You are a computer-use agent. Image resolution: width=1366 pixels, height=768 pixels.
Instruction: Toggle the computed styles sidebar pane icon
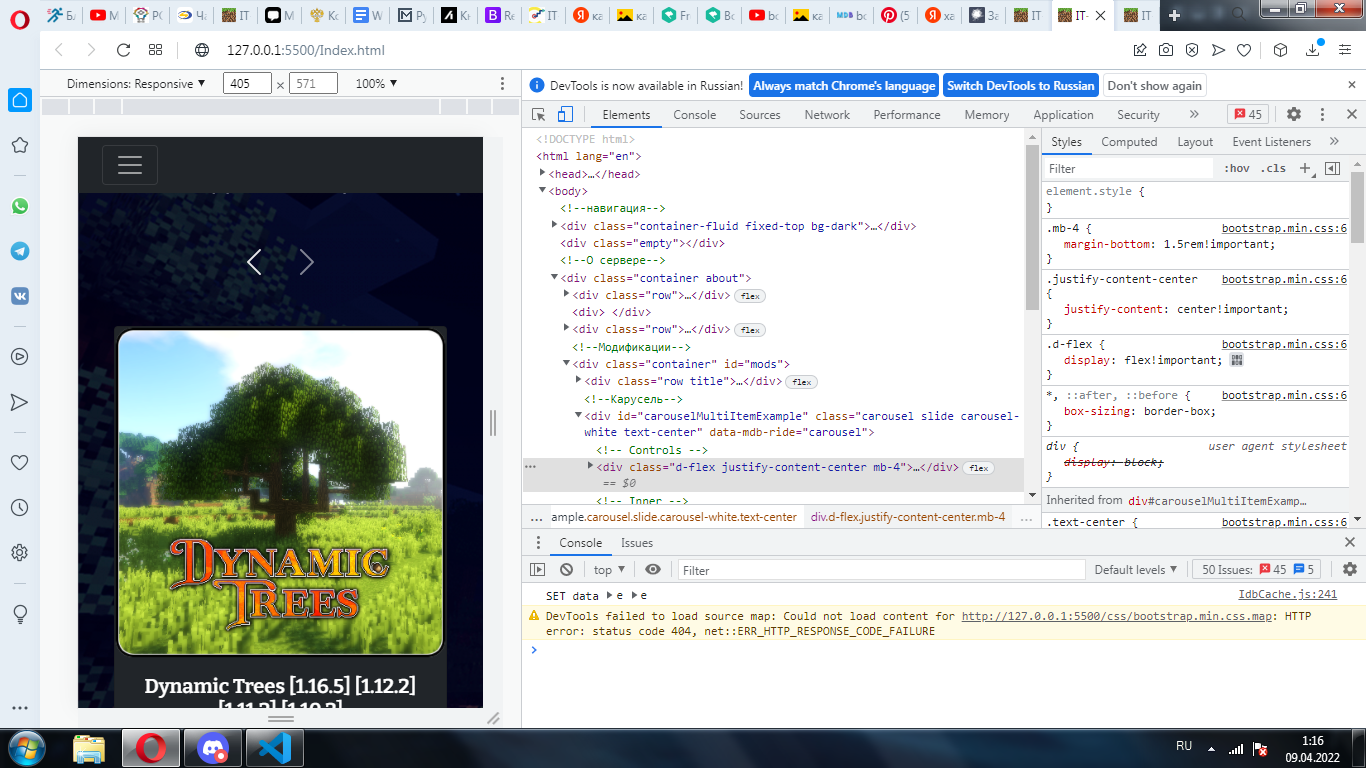1332,169
